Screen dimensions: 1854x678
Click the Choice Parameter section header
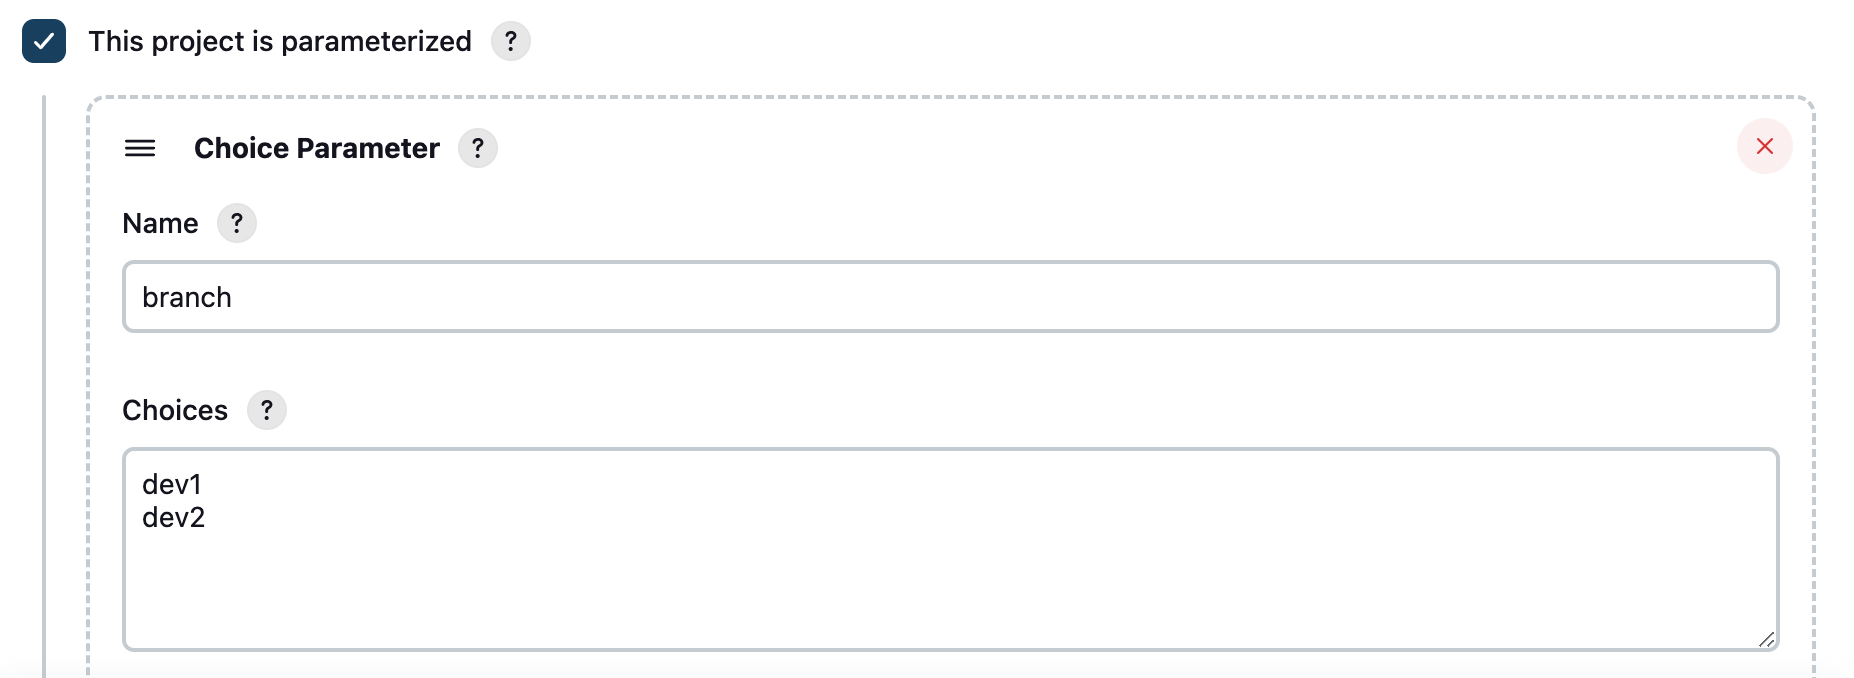316,148
